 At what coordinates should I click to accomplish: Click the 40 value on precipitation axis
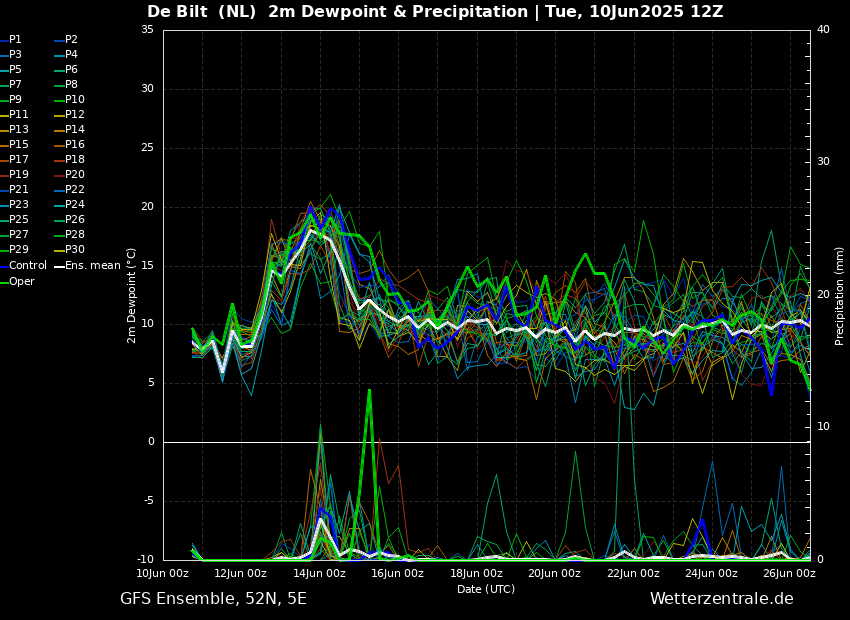click(x=823, y=30)
